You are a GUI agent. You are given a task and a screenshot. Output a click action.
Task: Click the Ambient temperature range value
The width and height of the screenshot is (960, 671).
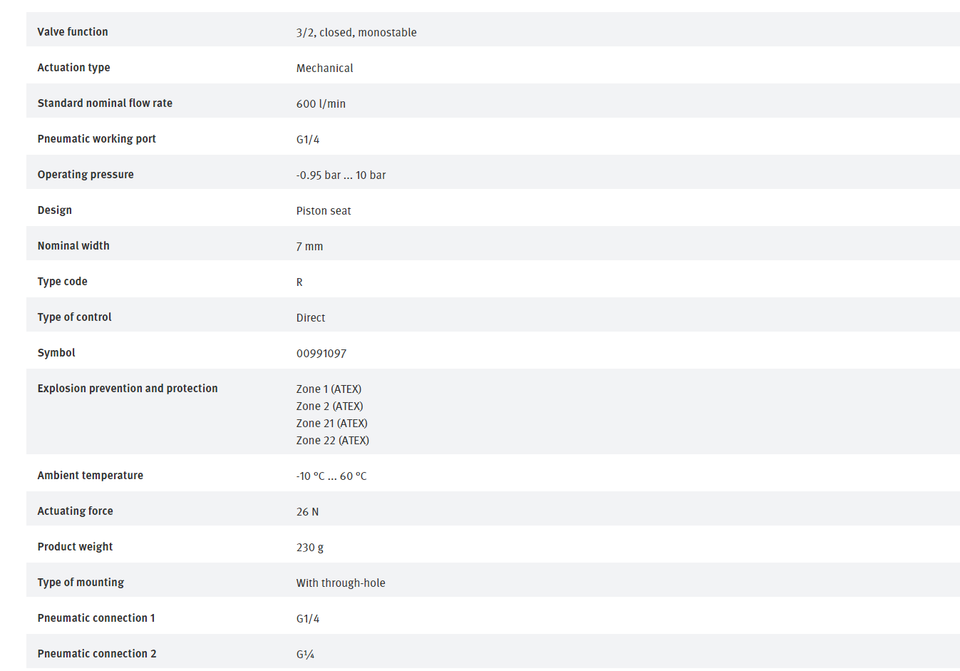pos(331,476)
